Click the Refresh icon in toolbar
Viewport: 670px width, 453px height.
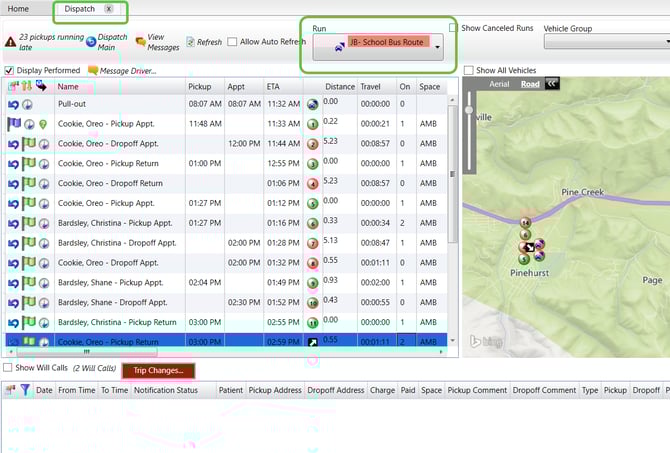click(189, 42)
